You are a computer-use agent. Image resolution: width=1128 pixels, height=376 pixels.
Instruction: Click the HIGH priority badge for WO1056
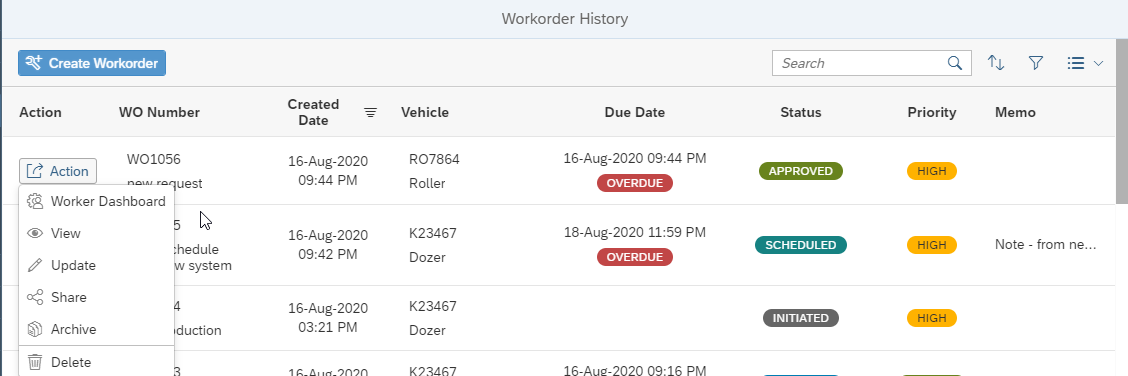(932, 171)
